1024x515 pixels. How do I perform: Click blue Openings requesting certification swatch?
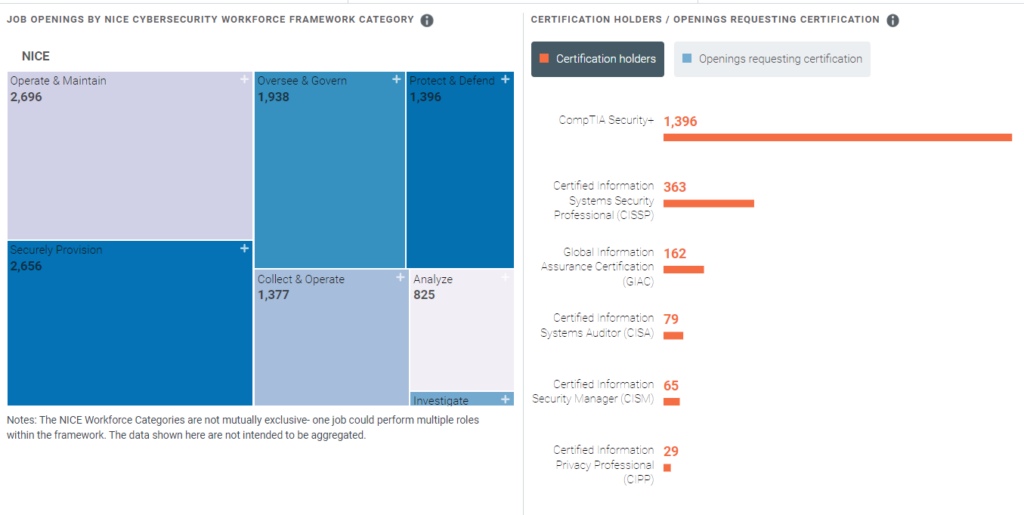pos(687,59)
